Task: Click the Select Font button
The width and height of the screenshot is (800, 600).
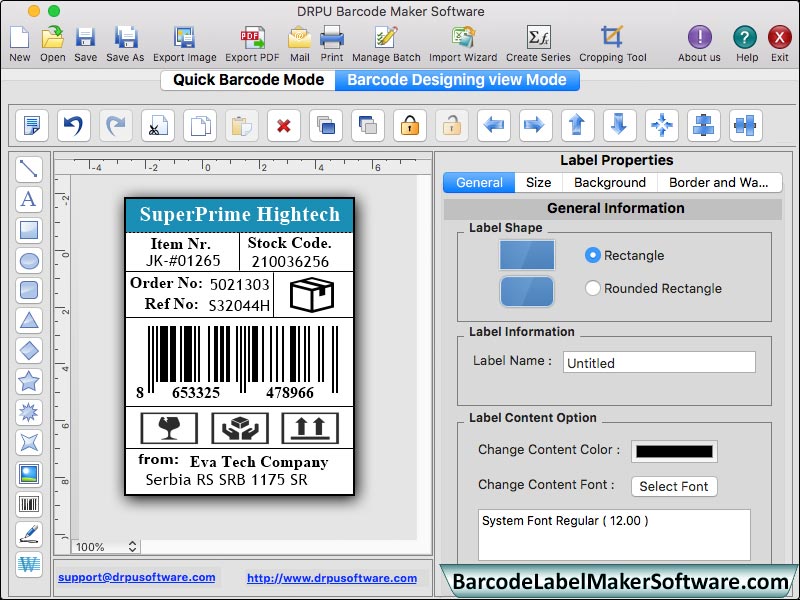Action: click(x=674, y=486)
